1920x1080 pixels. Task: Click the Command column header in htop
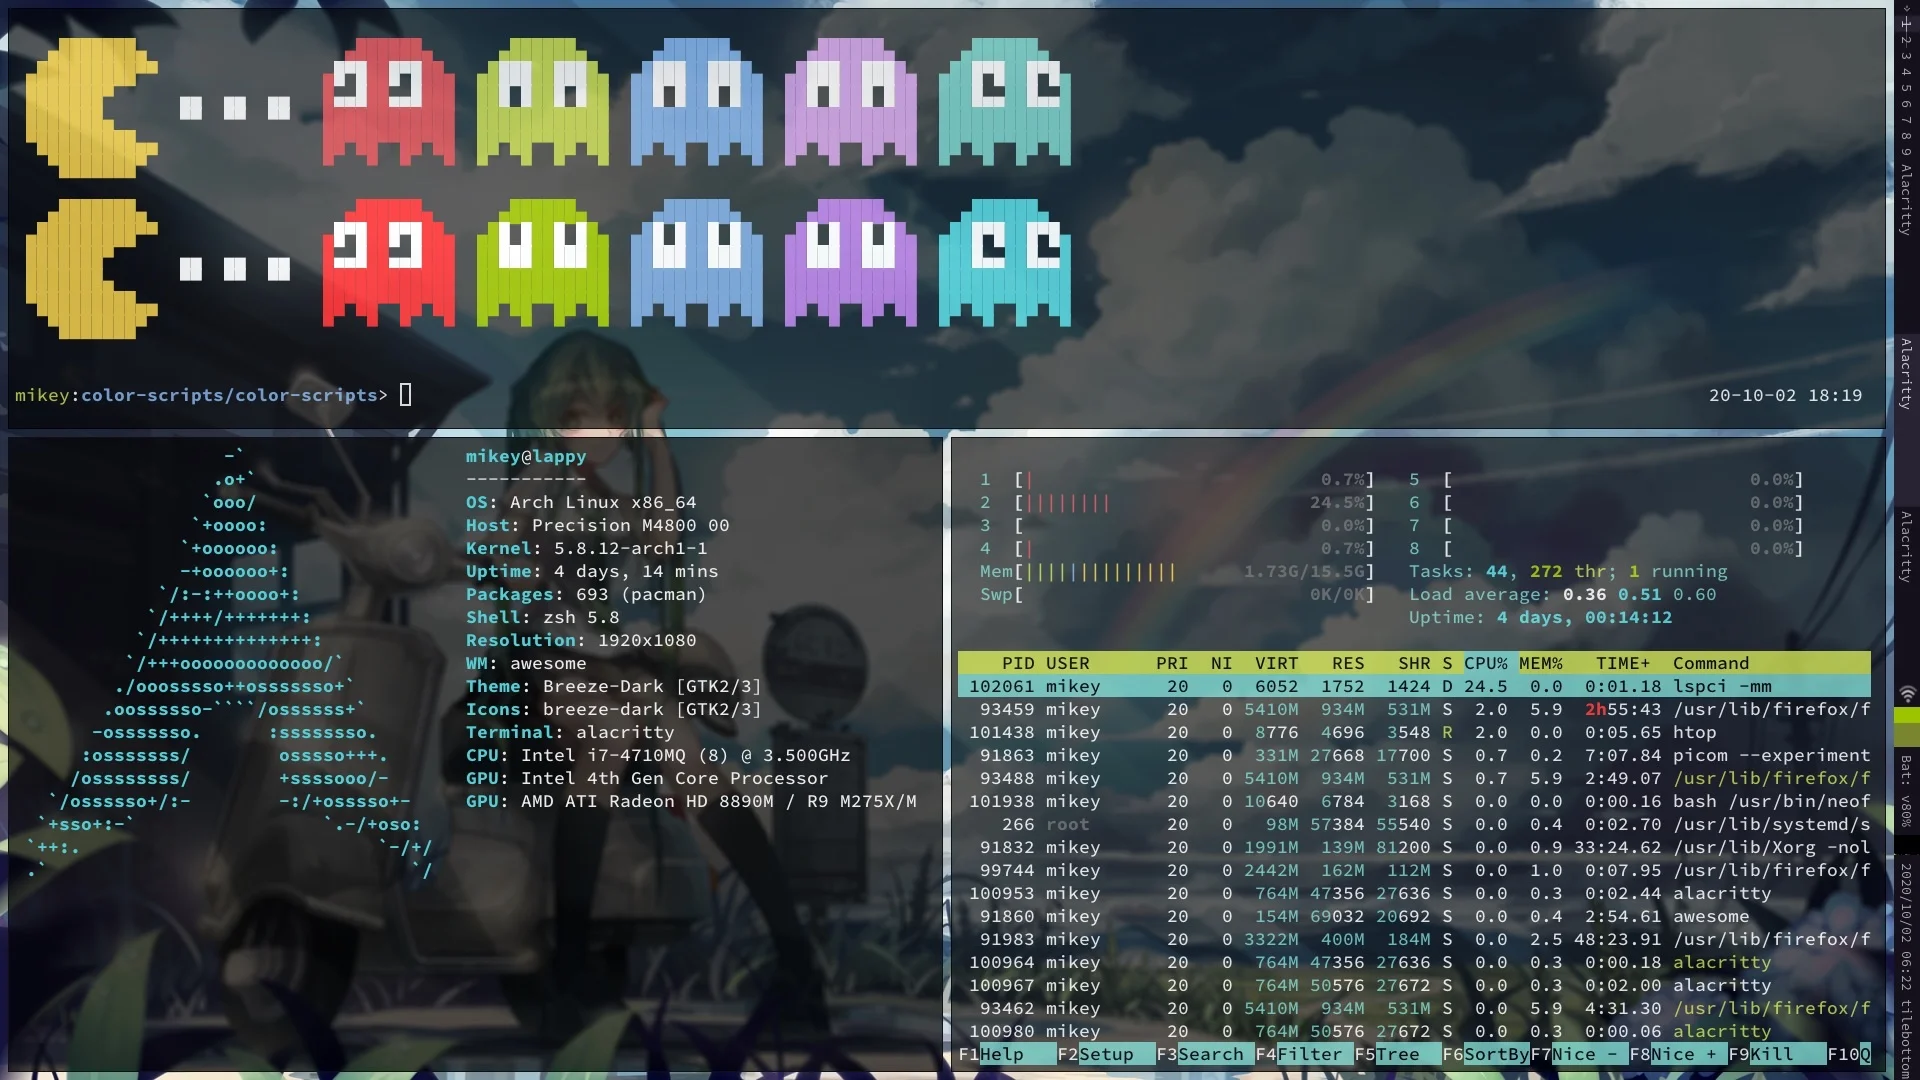click(1711, 663)
